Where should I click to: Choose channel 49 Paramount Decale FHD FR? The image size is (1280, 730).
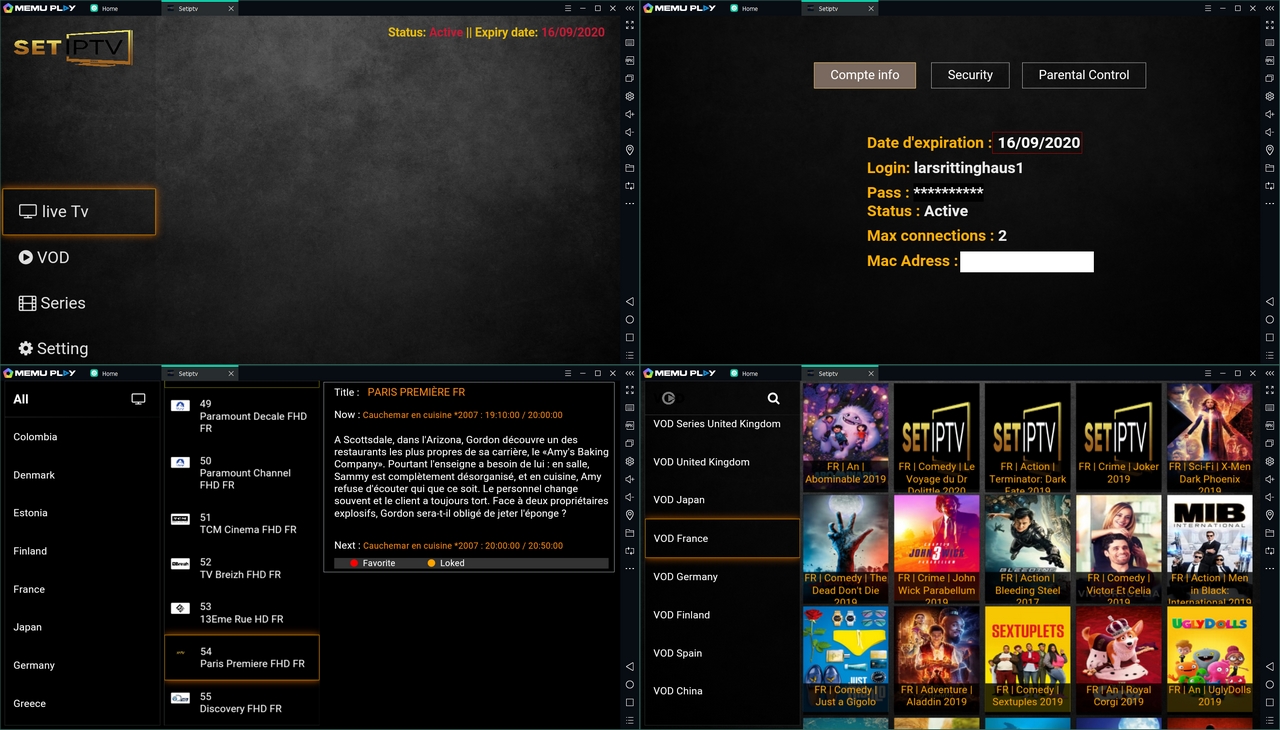(x=242, y=416)
